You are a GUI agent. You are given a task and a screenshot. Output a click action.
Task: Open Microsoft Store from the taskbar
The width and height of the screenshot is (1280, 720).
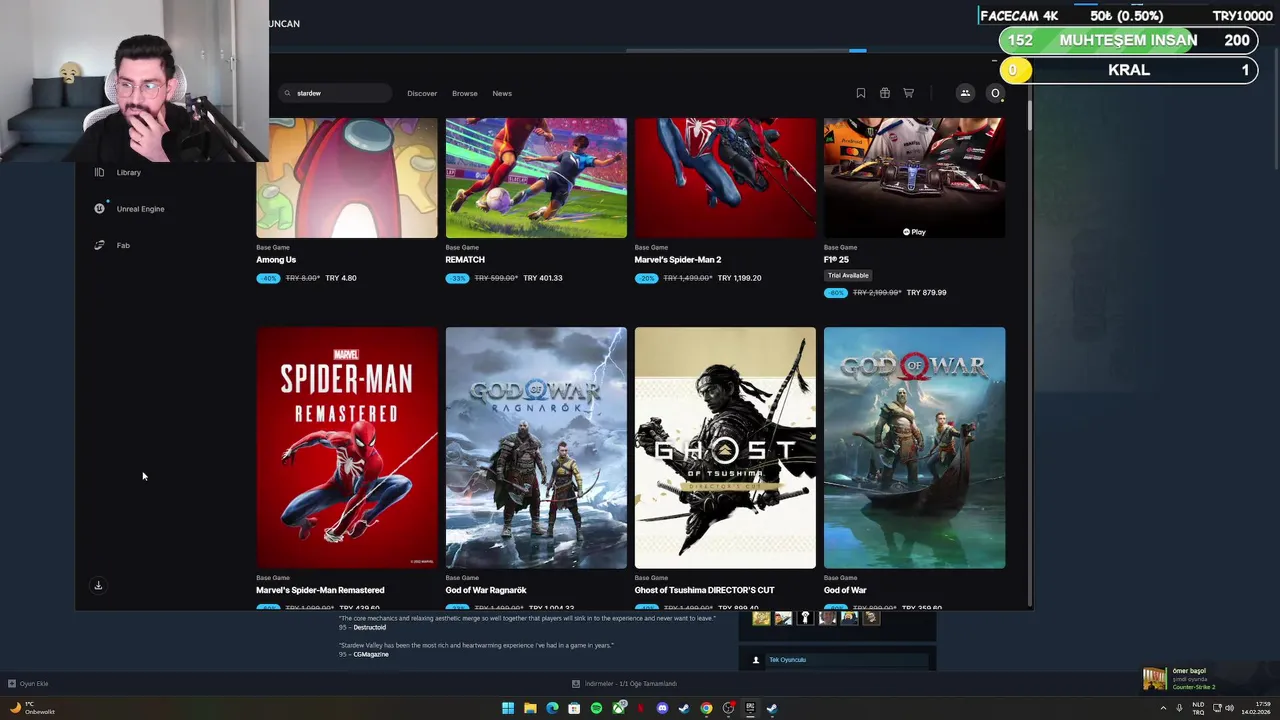(x=574, y=708)
